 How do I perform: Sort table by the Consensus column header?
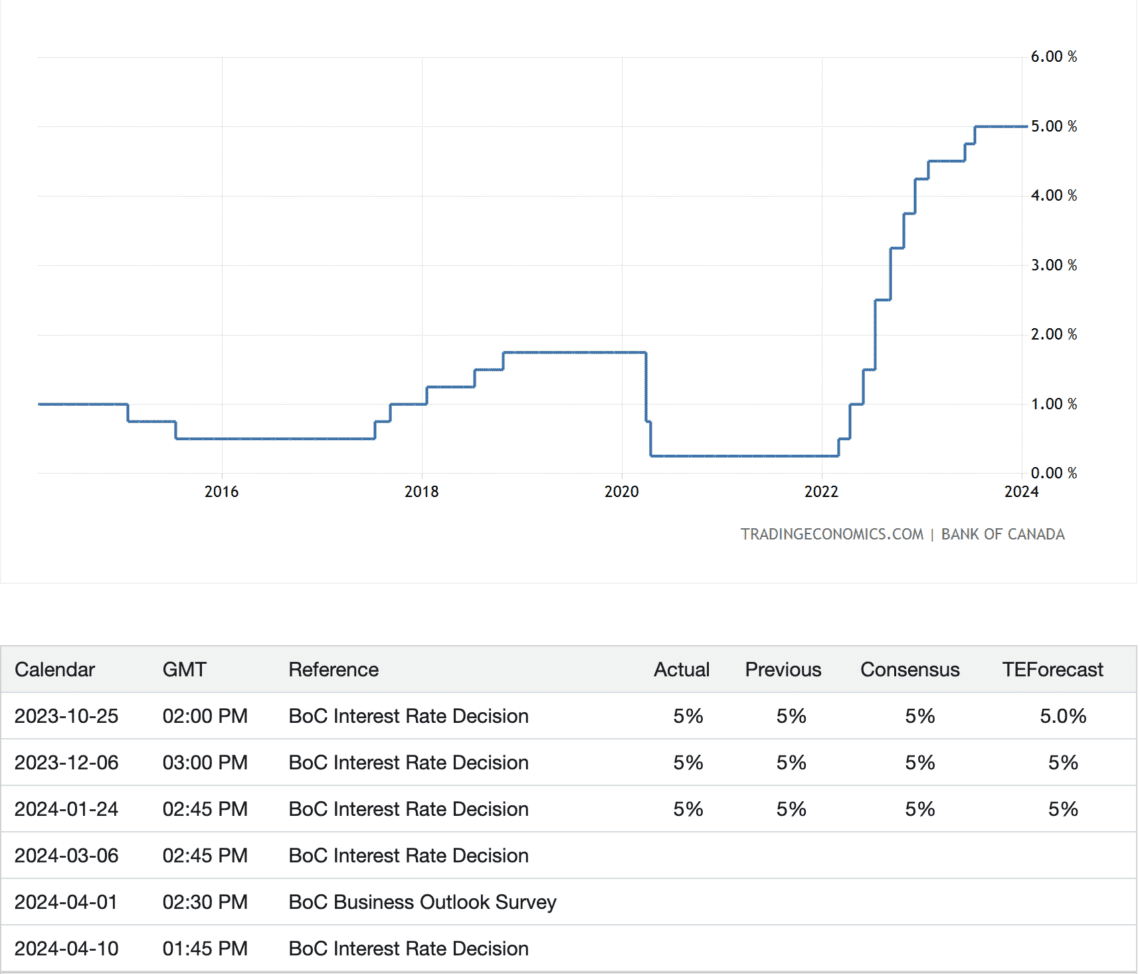910,669
